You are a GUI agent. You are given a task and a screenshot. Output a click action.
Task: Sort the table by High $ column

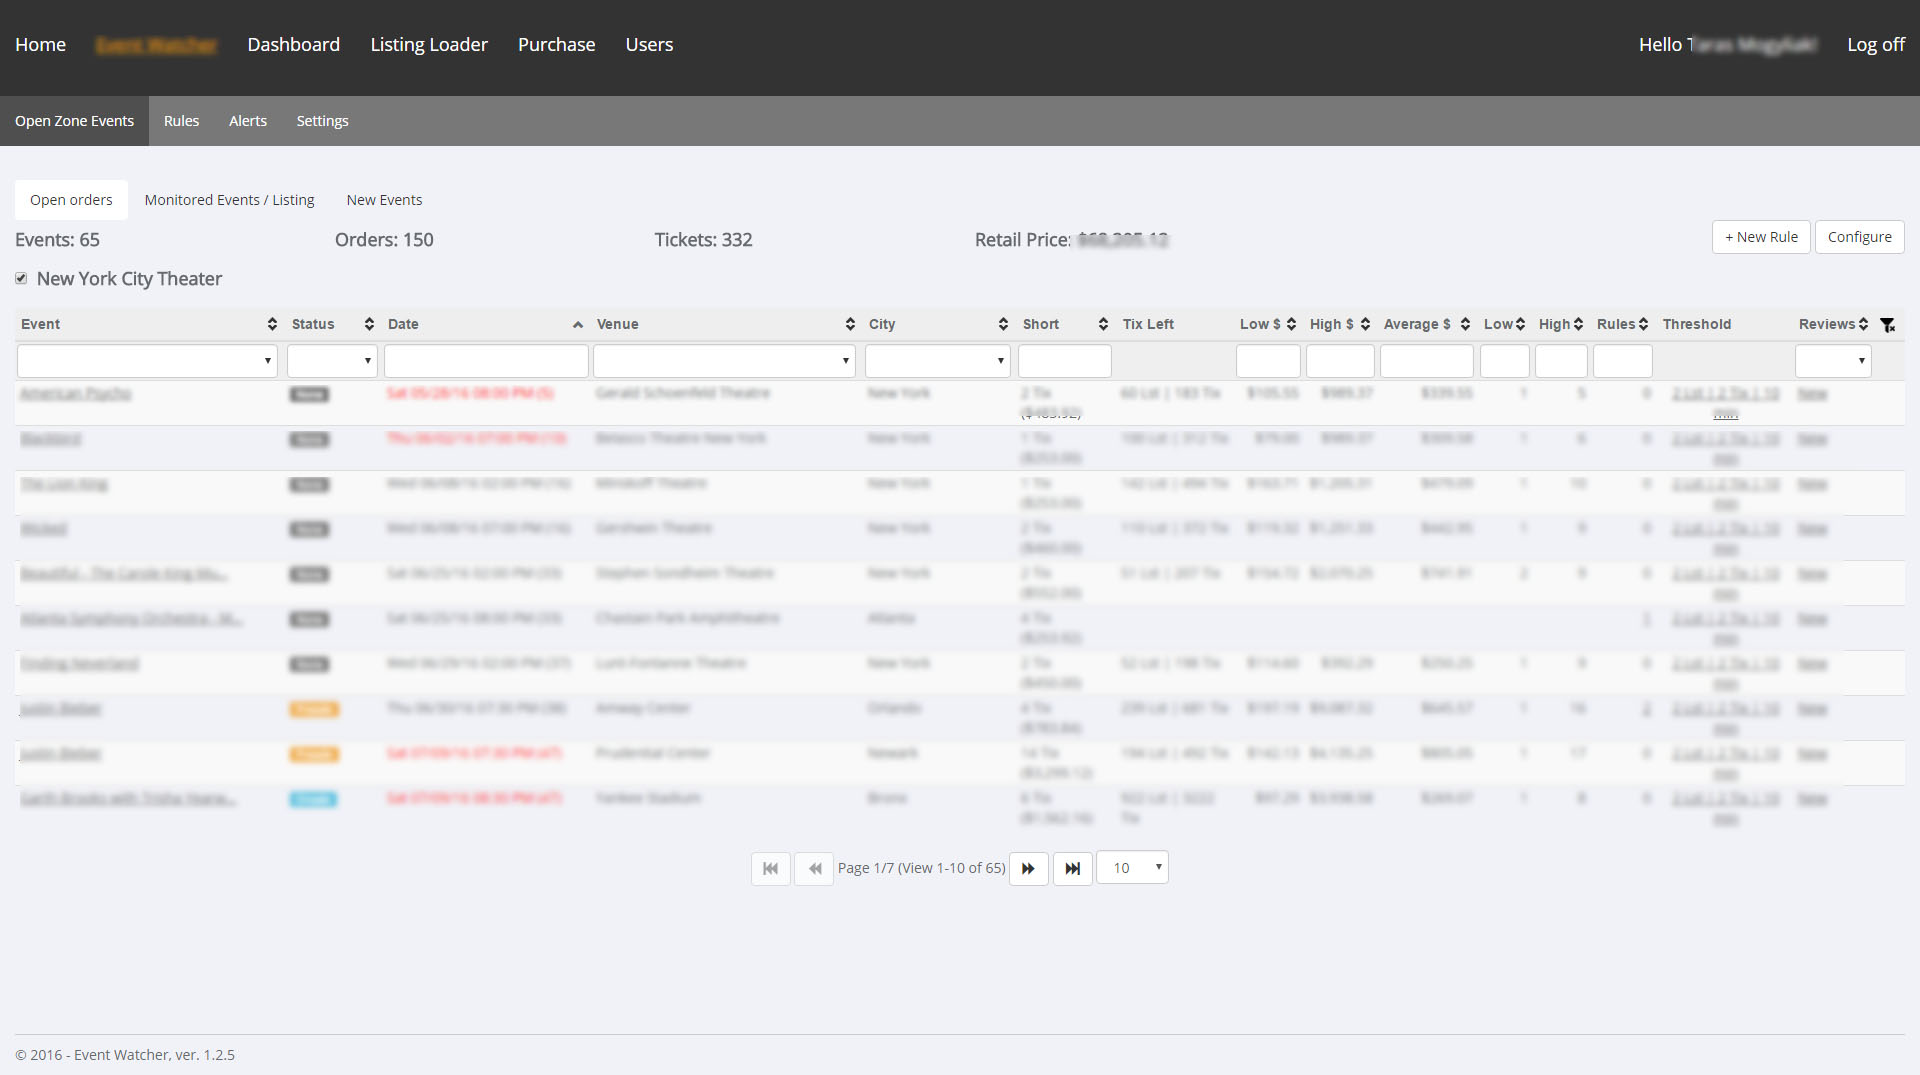click(x=1367, y=324)
